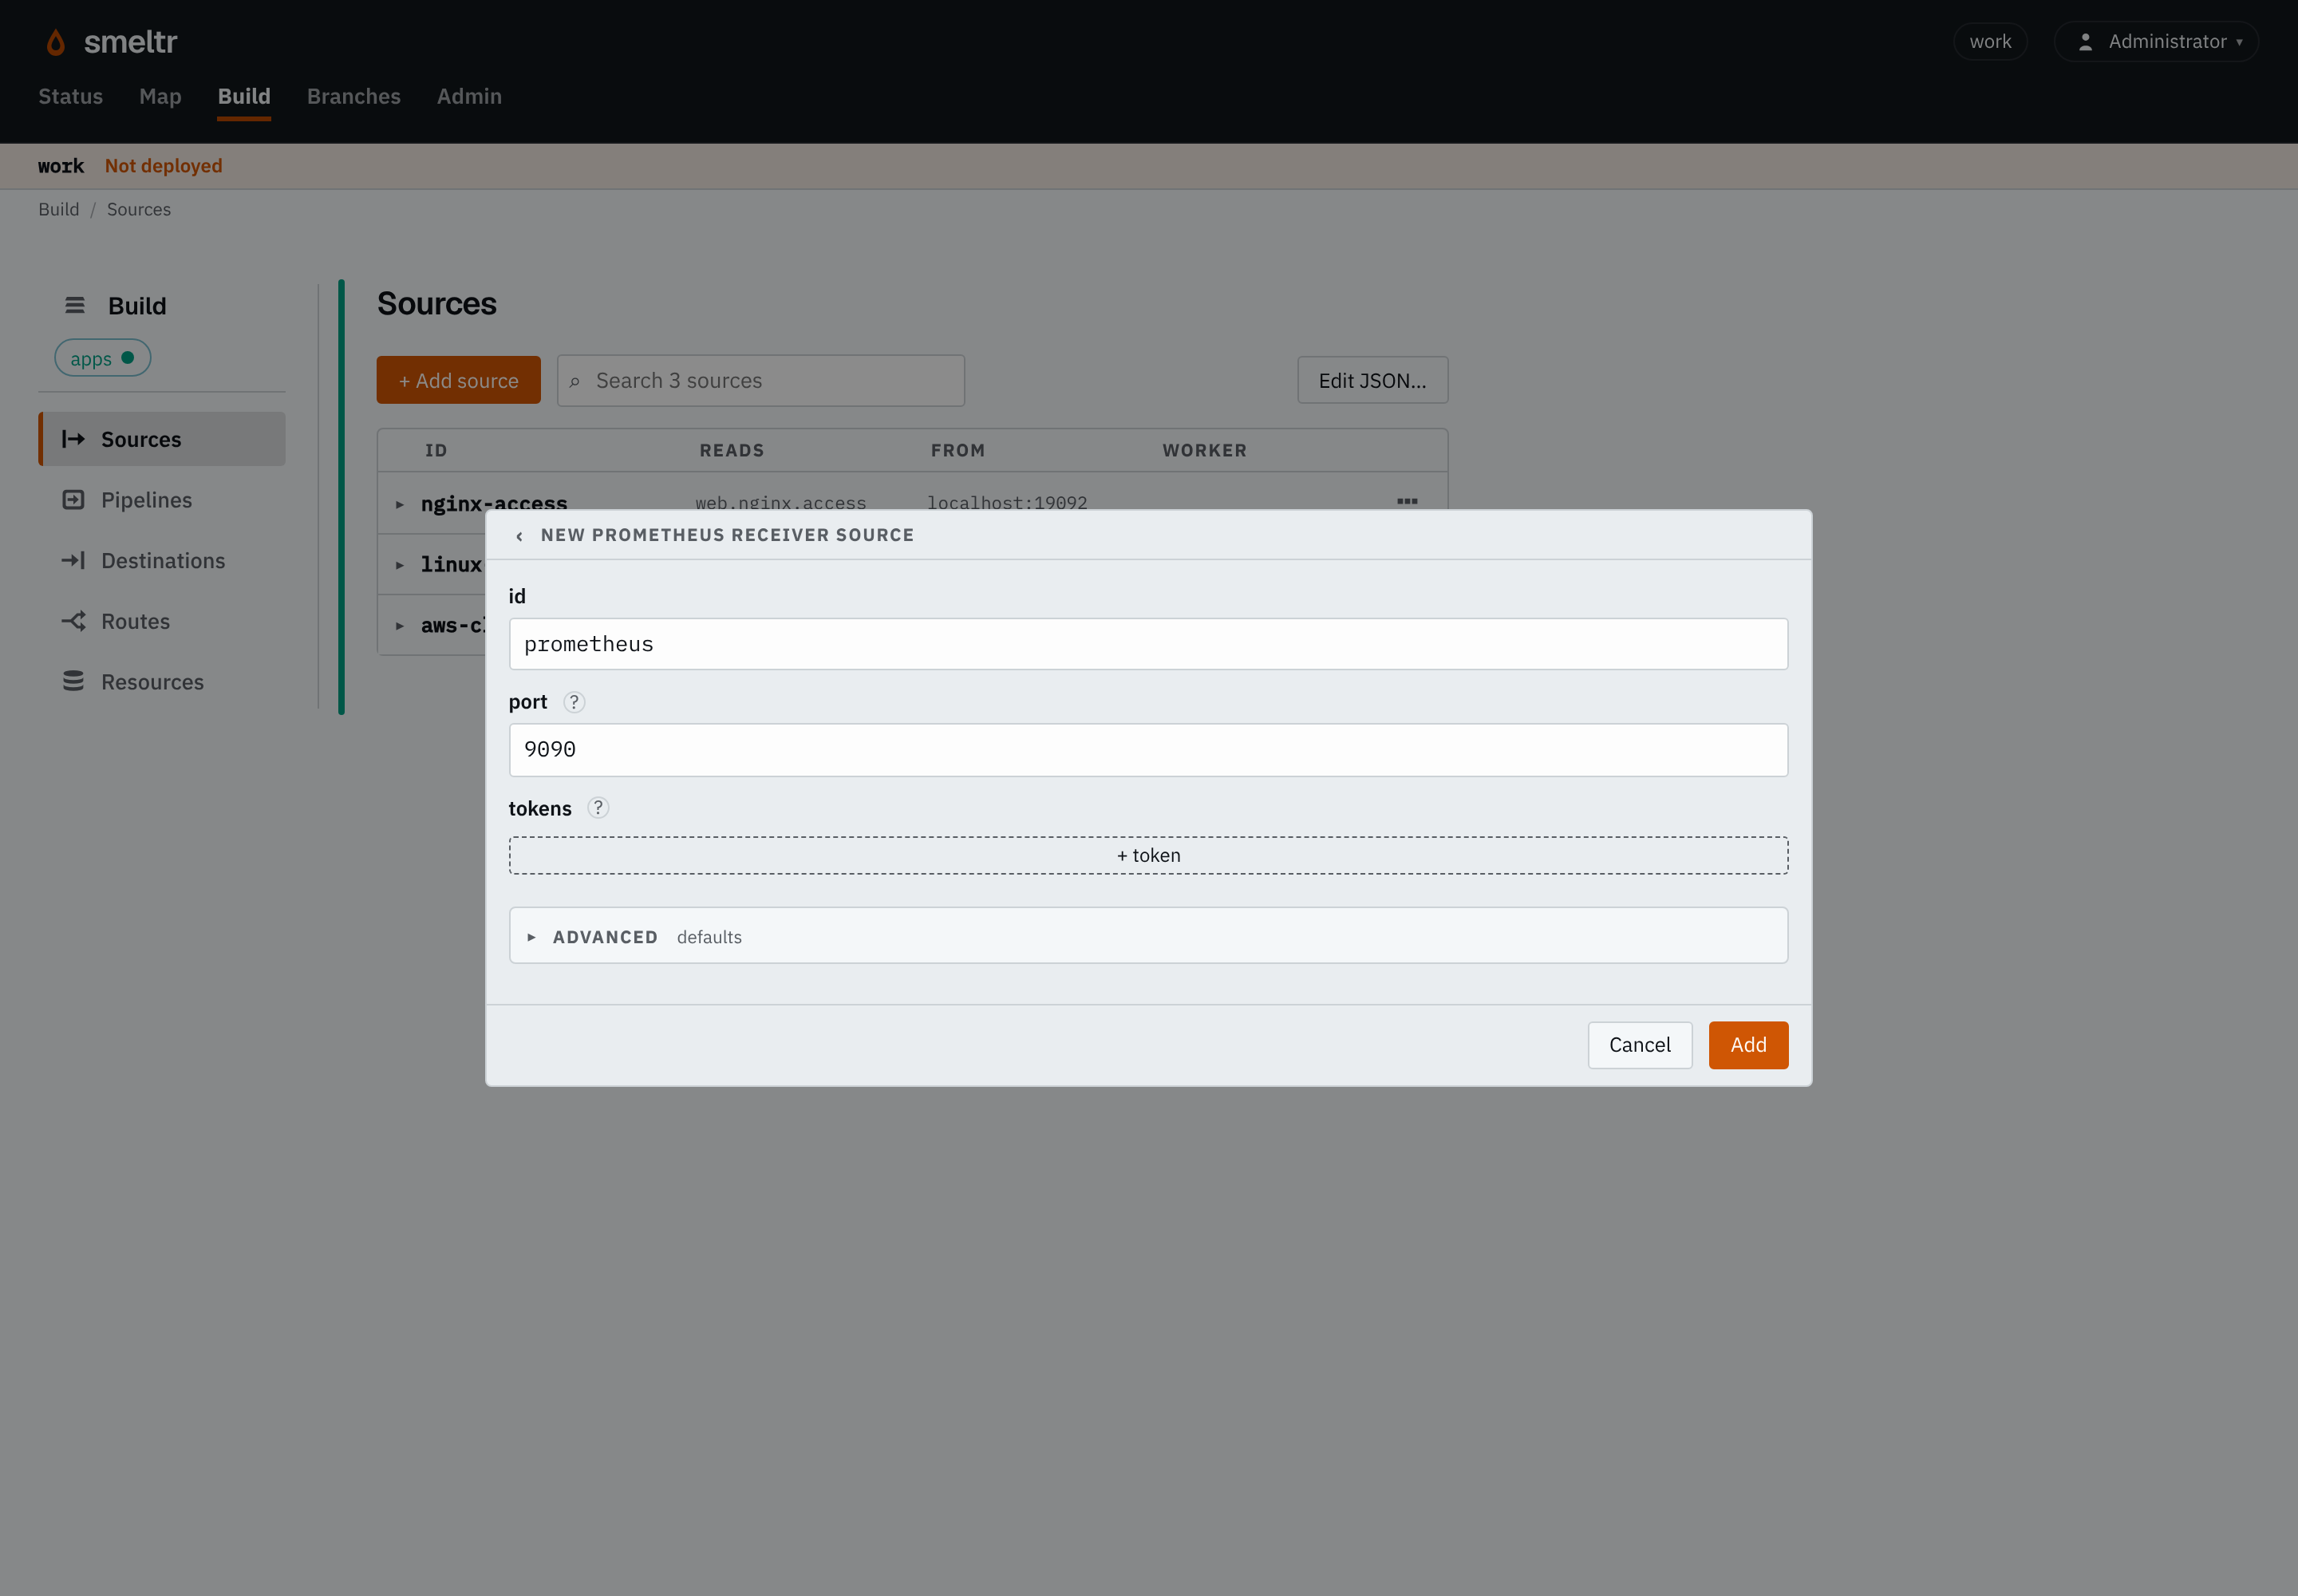Open Destinations in the sidebar
The width and height of the screenshot is (2298, 1596).
tap(162, 561)
